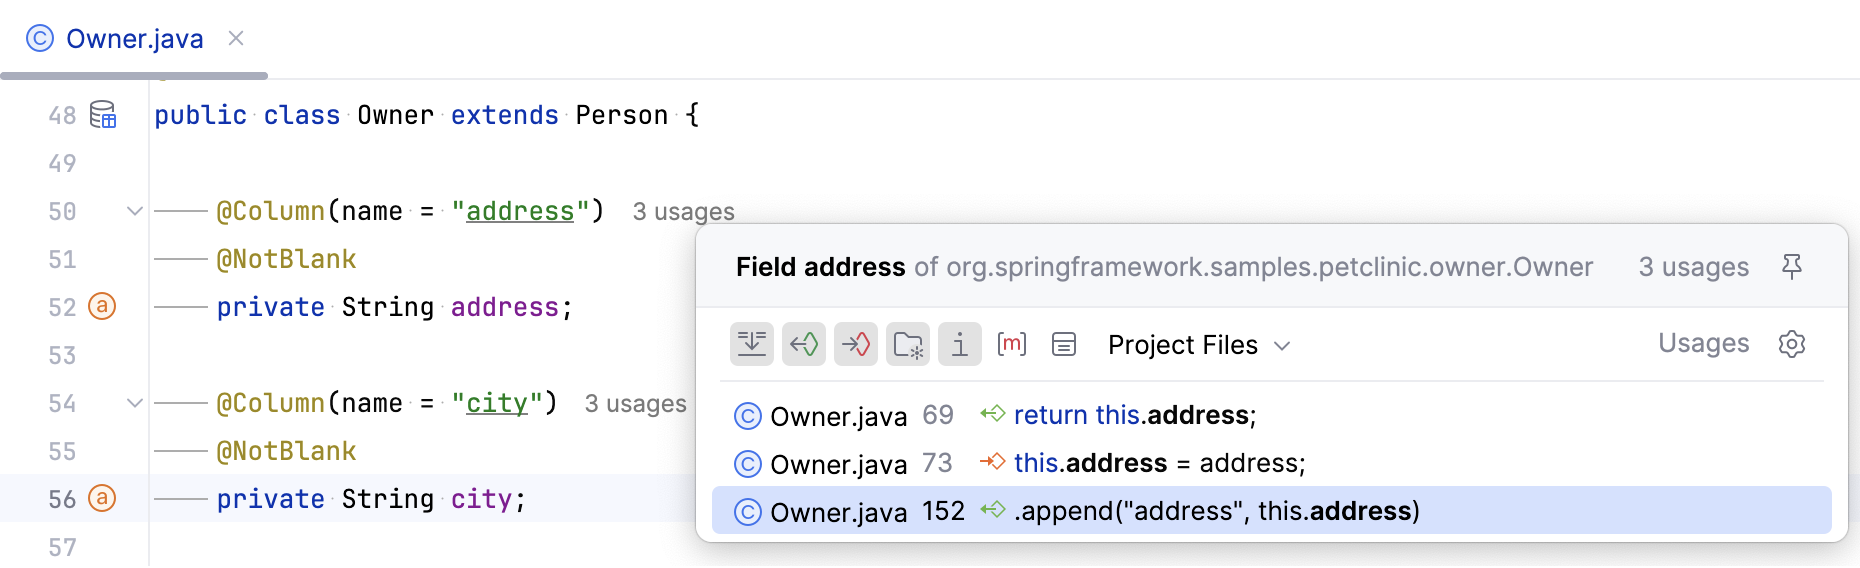Screen dimensions: 1860x568
Task: Click the merge usages on same line icon
Action: coord(752,345)
